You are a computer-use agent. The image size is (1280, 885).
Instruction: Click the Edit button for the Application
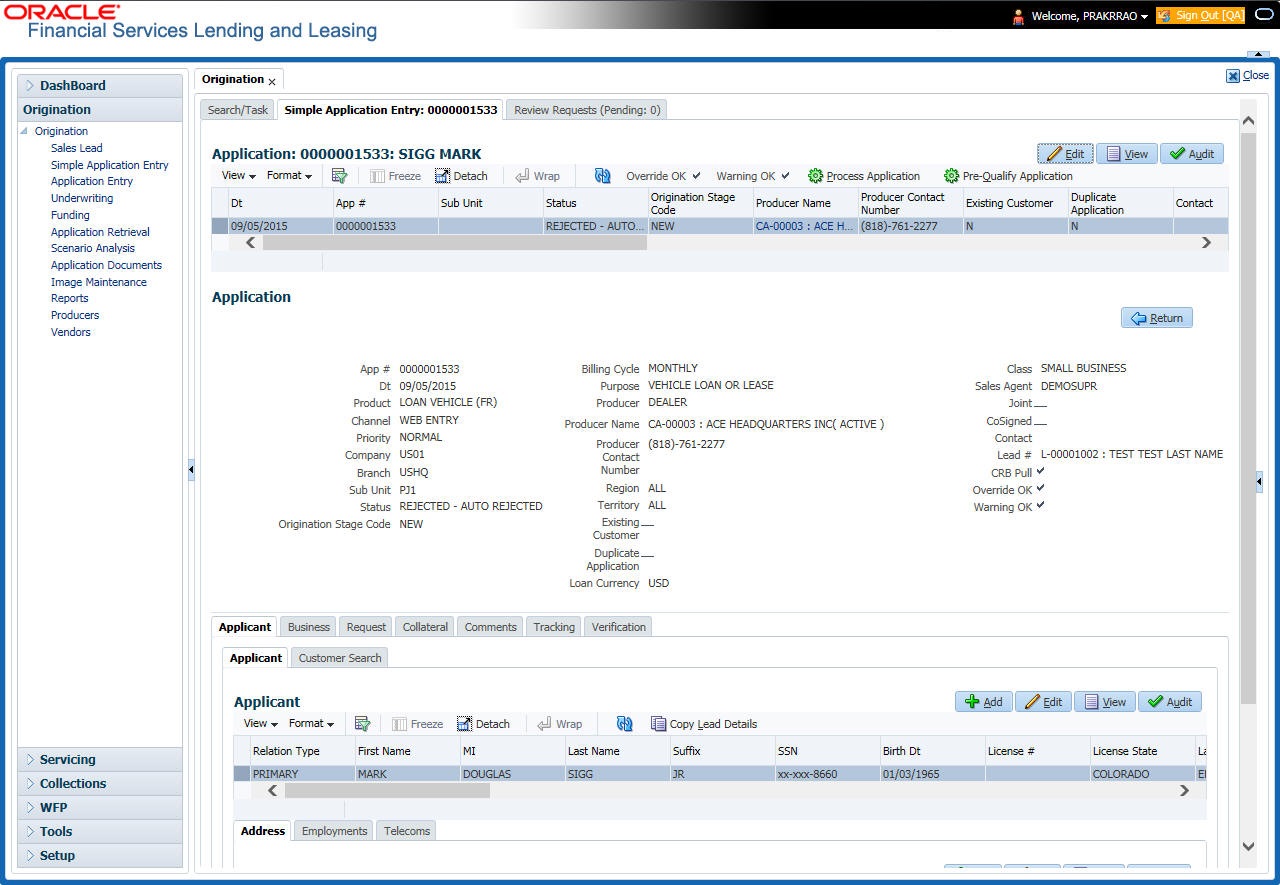point(1065,154)
